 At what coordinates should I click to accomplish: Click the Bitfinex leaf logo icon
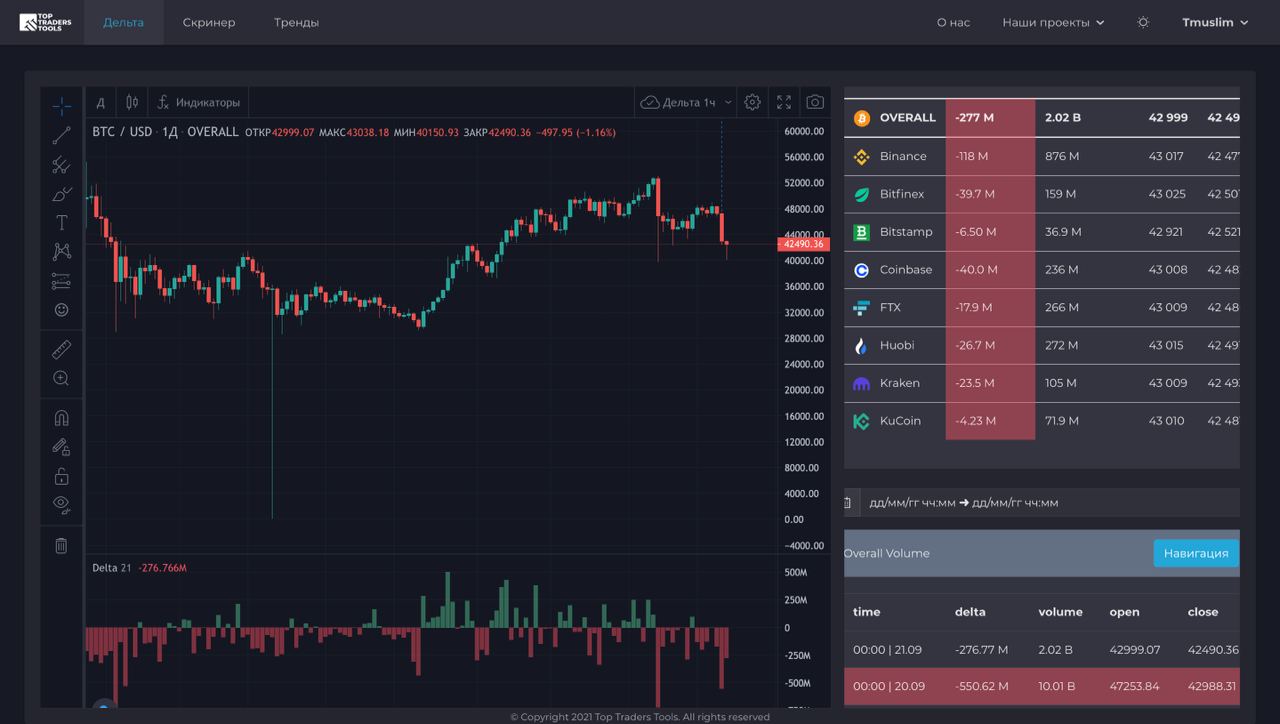[x=861, y=194]
